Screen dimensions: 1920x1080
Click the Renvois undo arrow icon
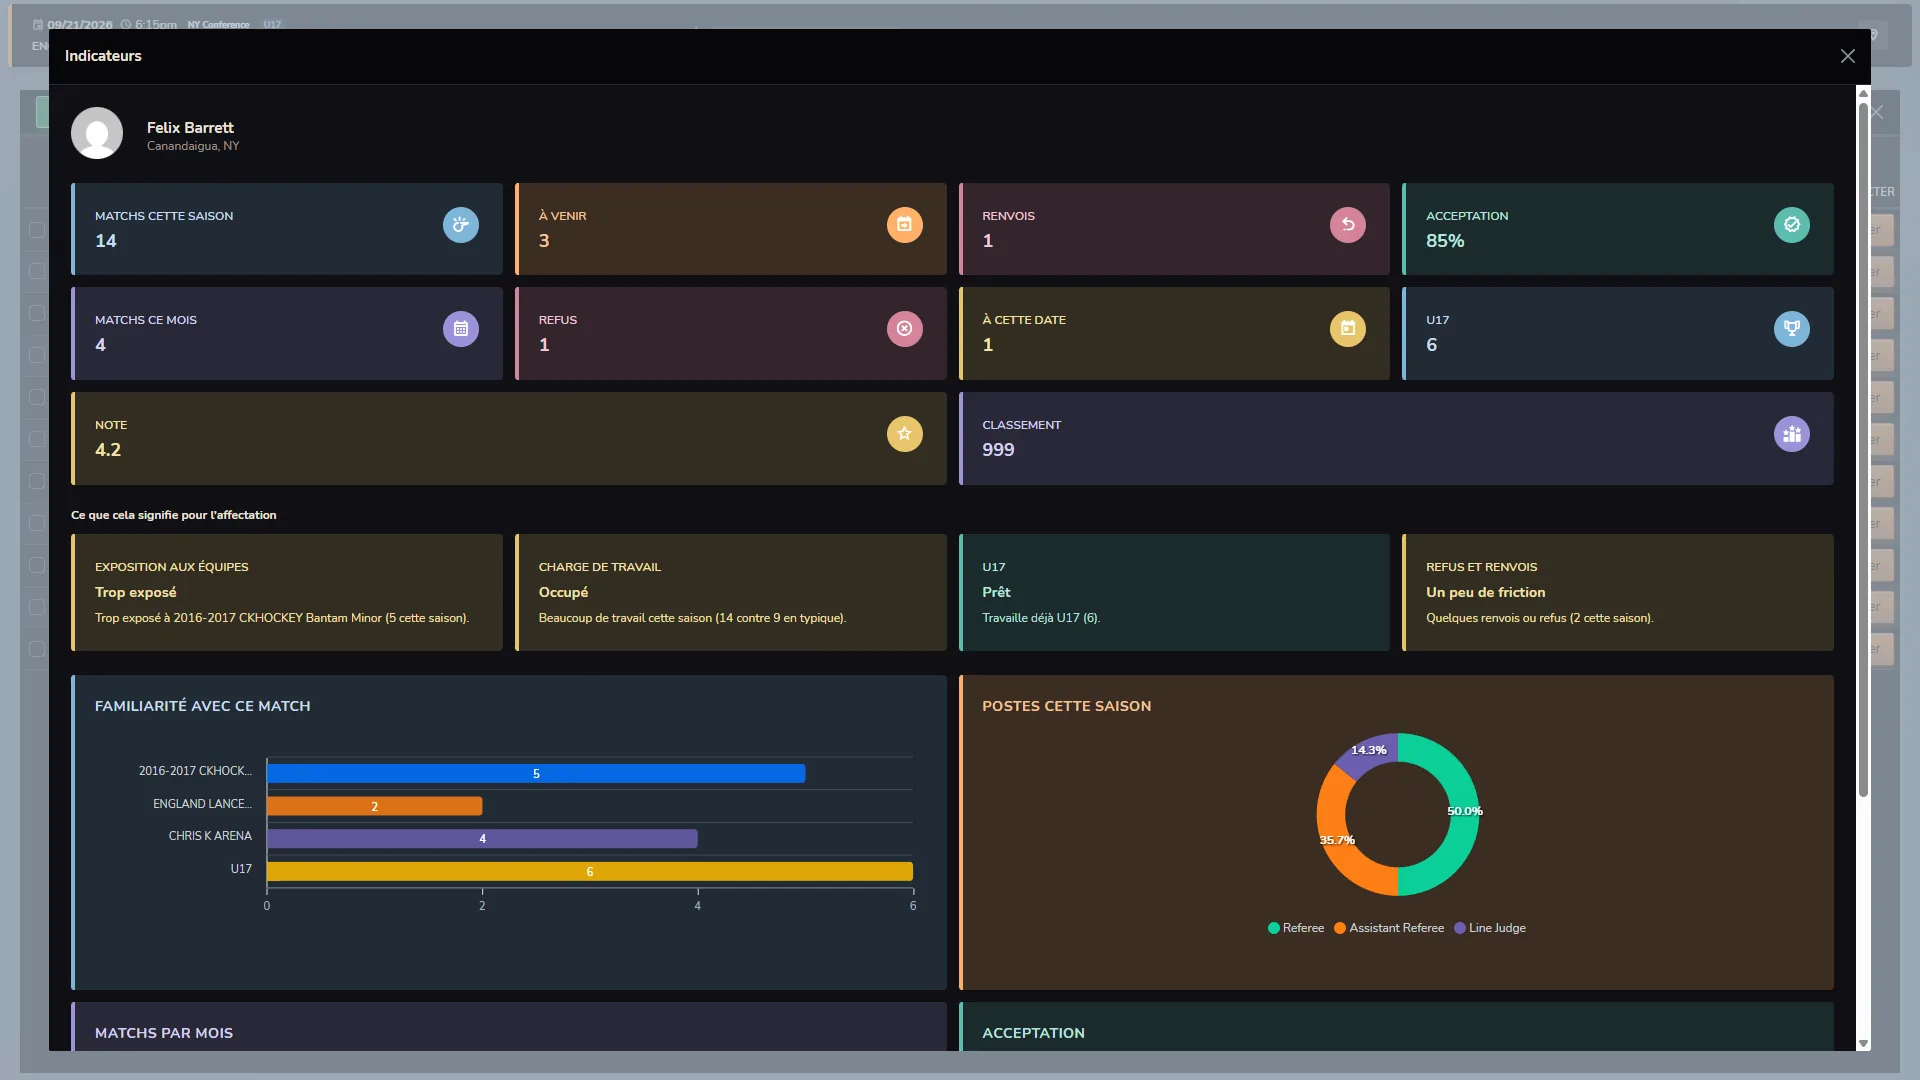point(1348,225)
